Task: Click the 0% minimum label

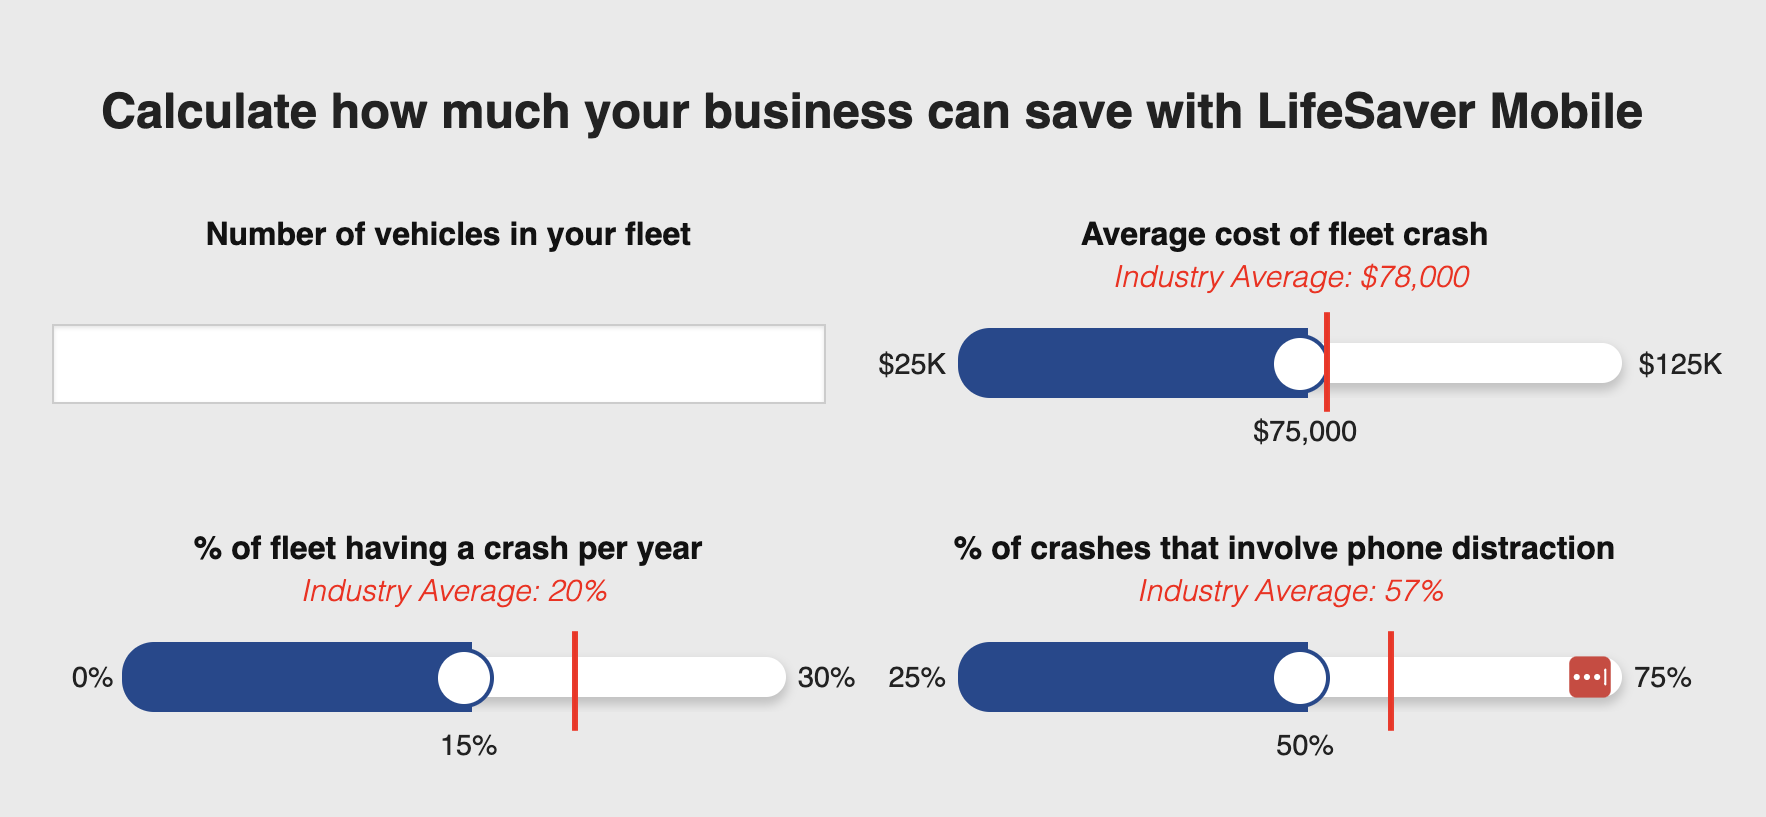Action: click(x=92, y=678)
